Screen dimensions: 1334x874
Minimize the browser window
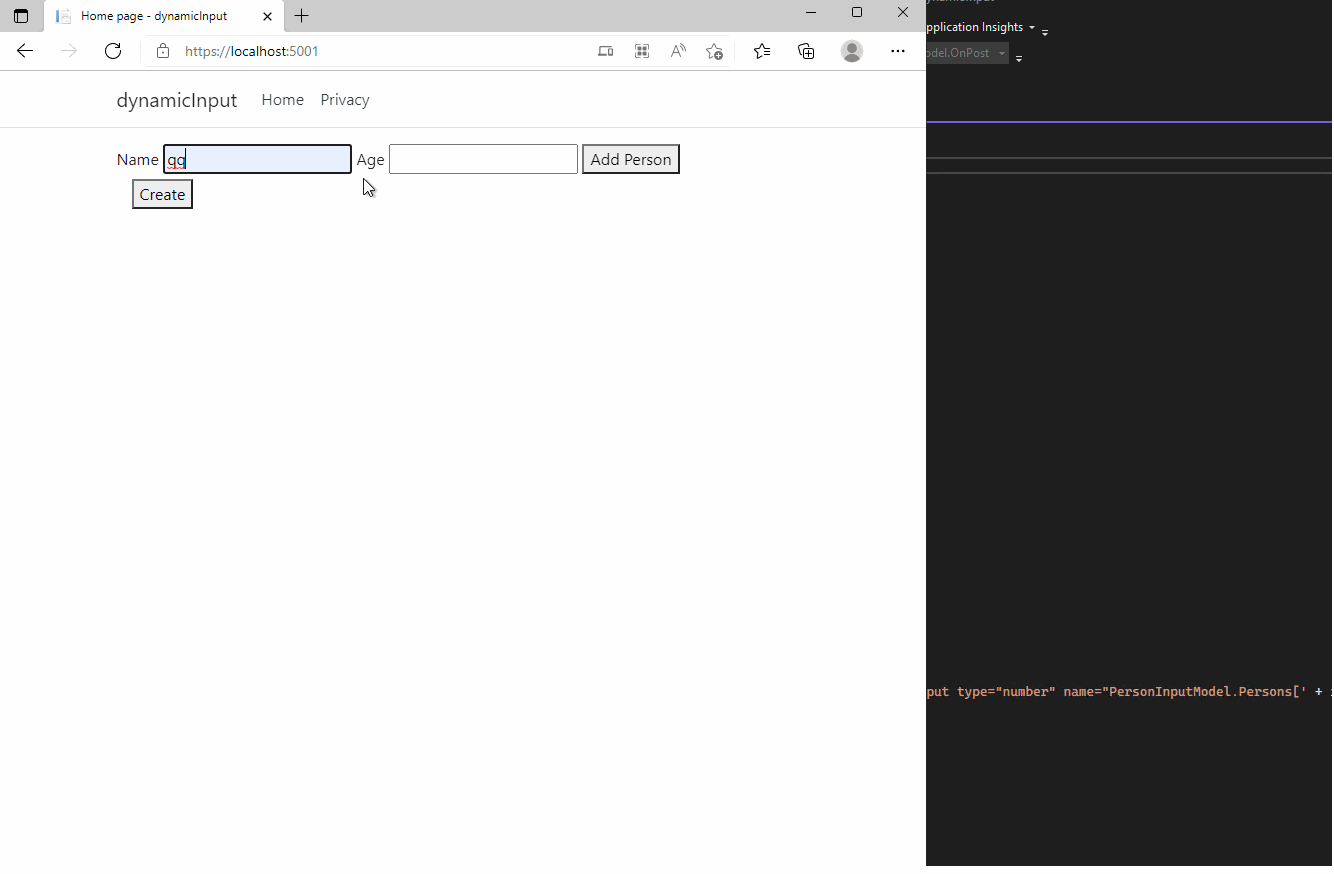[x=811, y=13]
